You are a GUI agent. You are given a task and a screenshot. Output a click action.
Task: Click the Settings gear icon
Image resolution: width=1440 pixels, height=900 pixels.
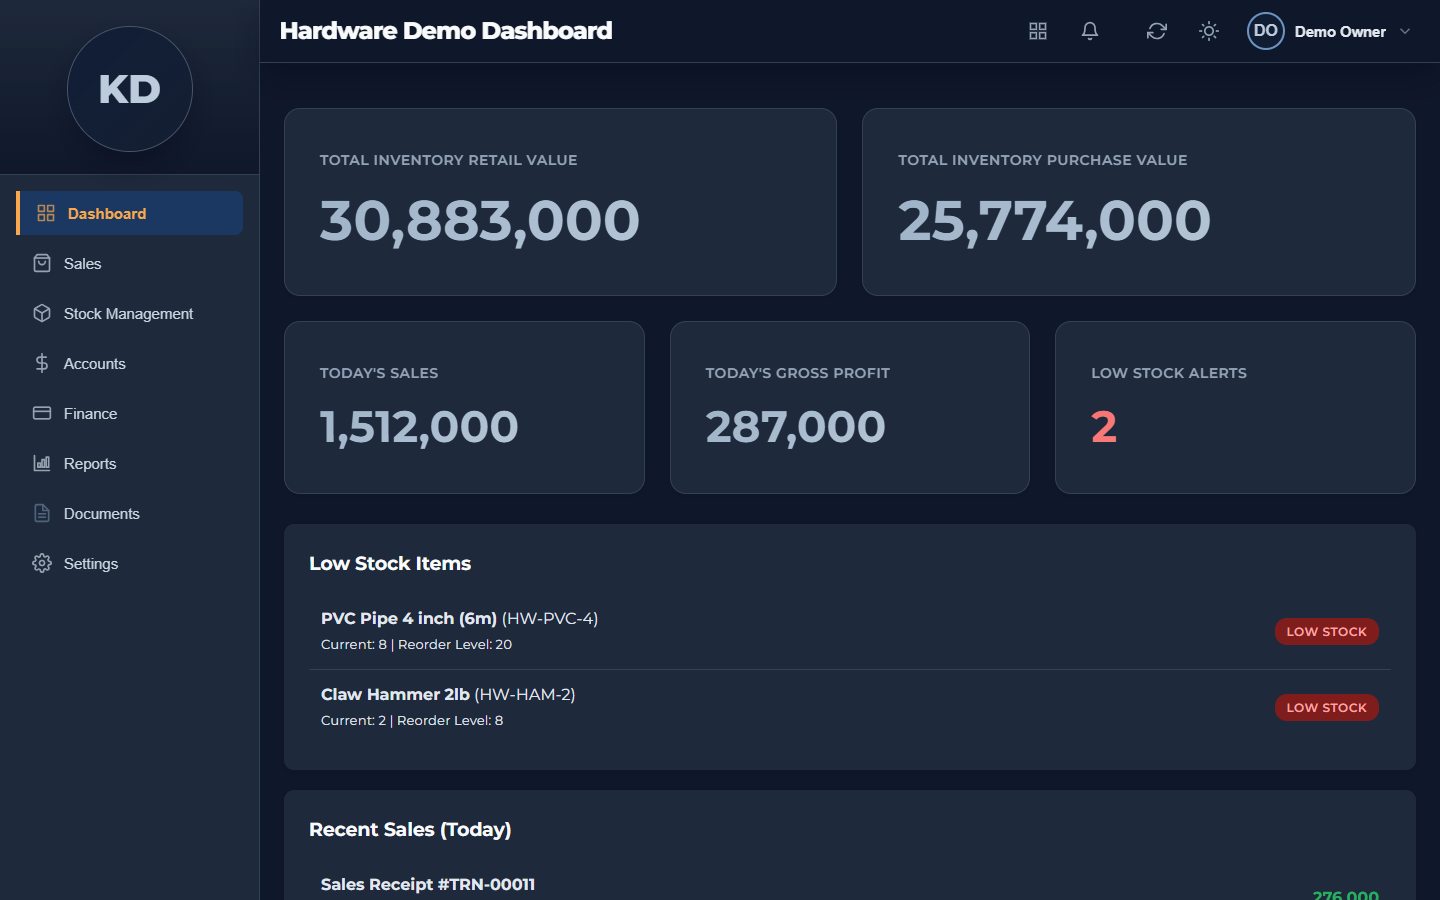pyautogui.click(x=42, y=563)
